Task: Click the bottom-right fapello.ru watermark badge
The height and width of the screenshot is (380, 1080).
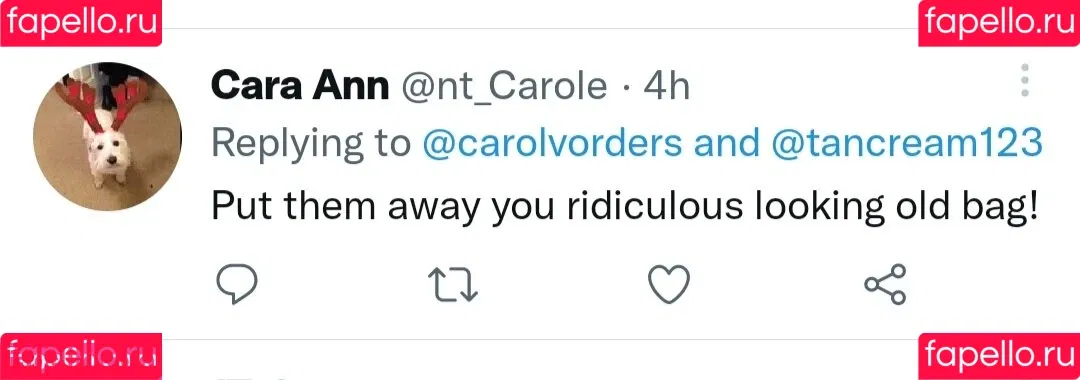Action: (x=999, y=357)
